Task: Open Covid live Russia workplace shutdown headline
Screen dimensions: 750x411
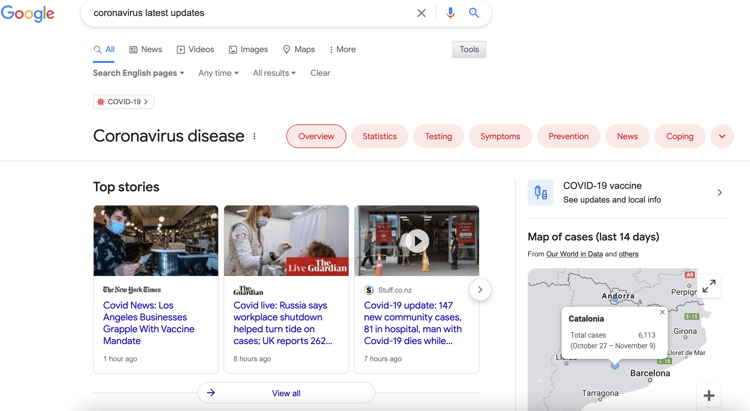Action: tap(283, 323)
